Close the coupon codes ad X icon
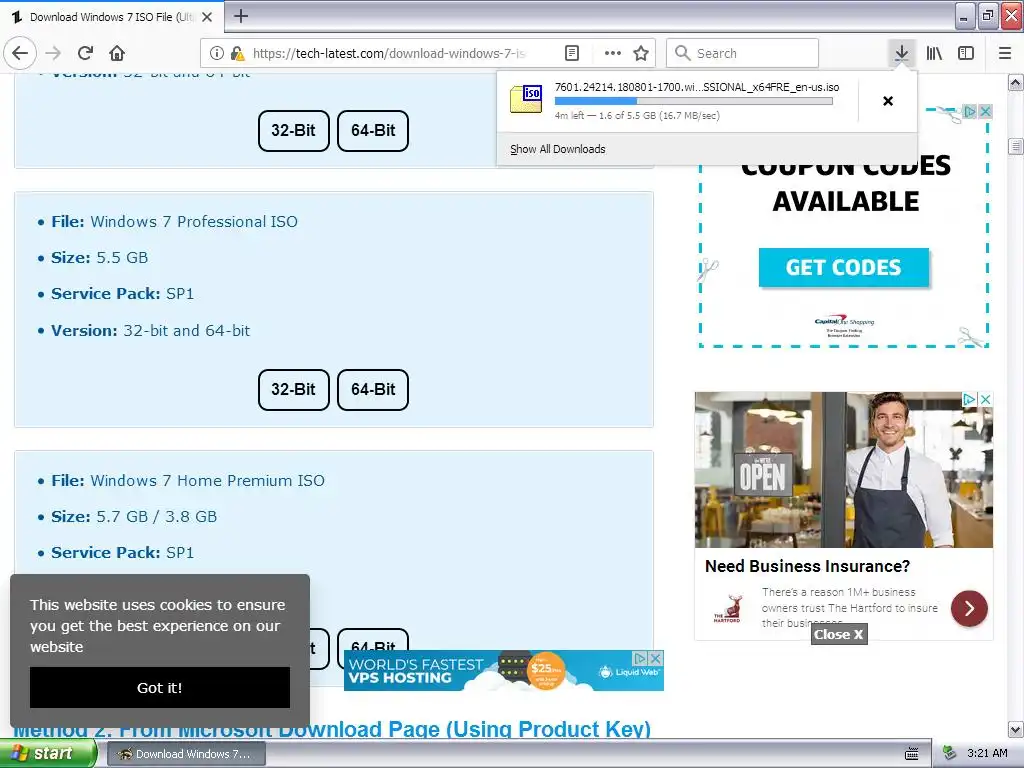1024x768 pixels. click(985, 111)
